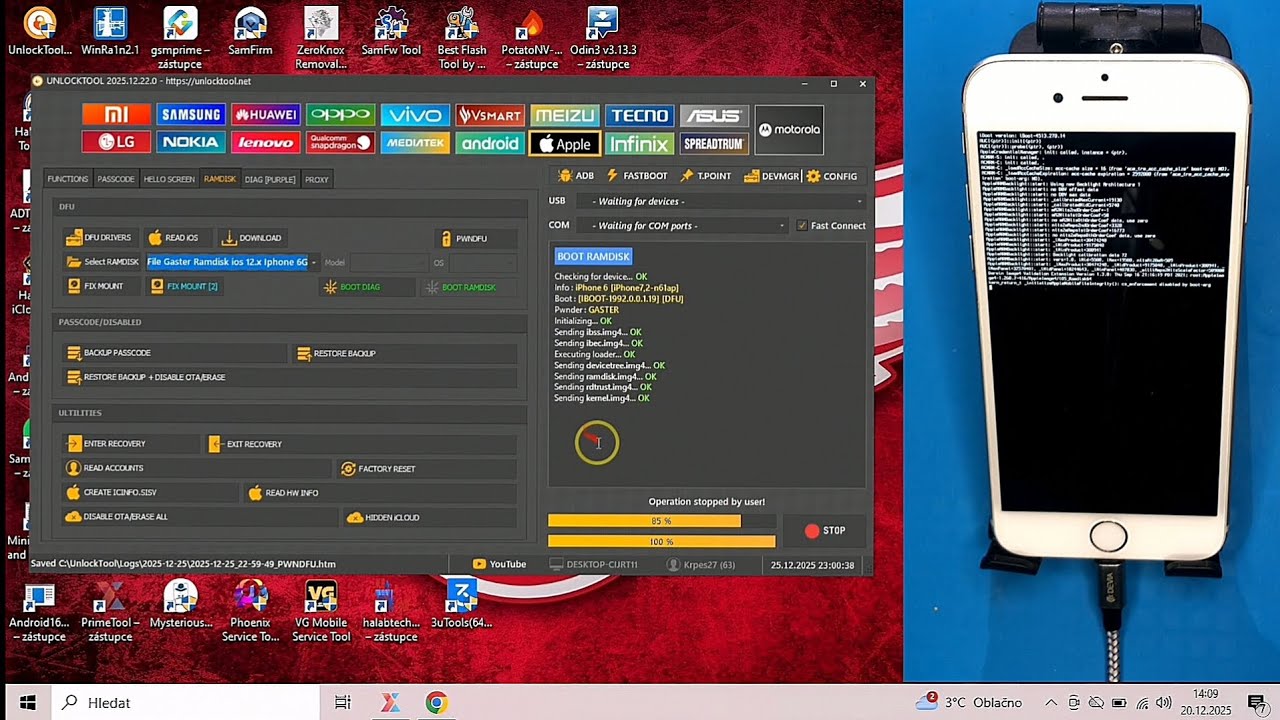Screen dimensions: 1280x720
Task: Select the Nokia brand tile
Action: click(190, 143)
